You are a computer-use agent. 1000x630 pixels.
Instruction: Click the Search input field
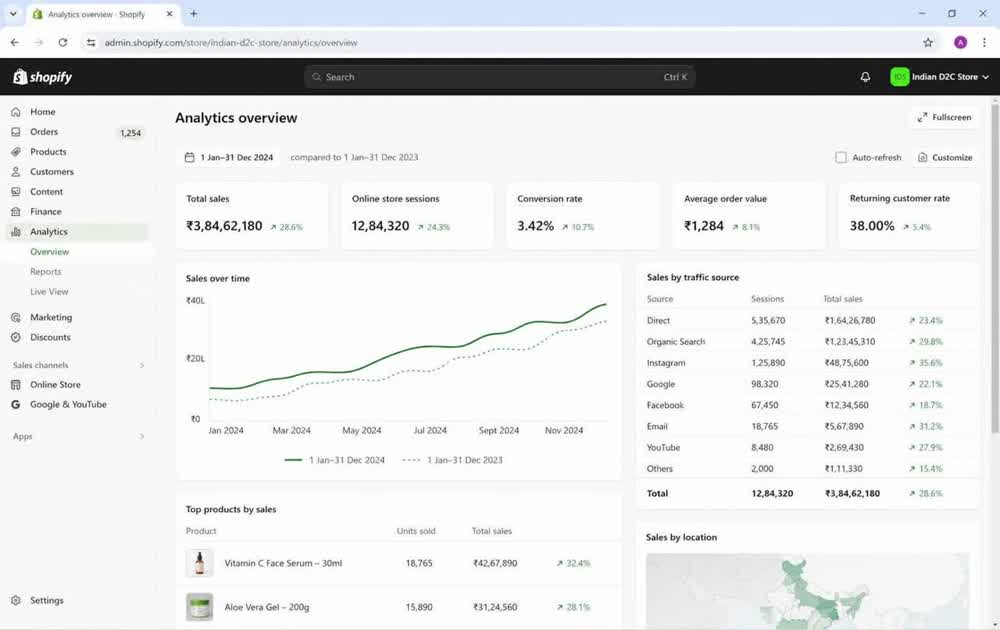tap(499, 77)
